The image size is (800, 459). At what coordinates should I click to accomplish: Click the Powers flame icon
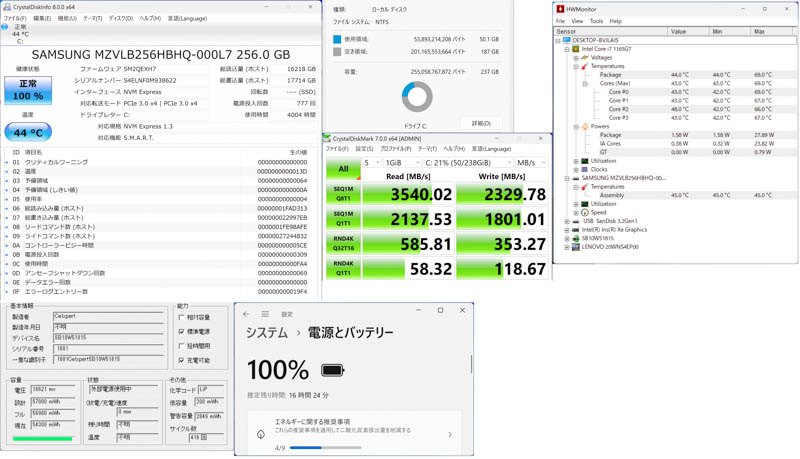coord(585,126)
